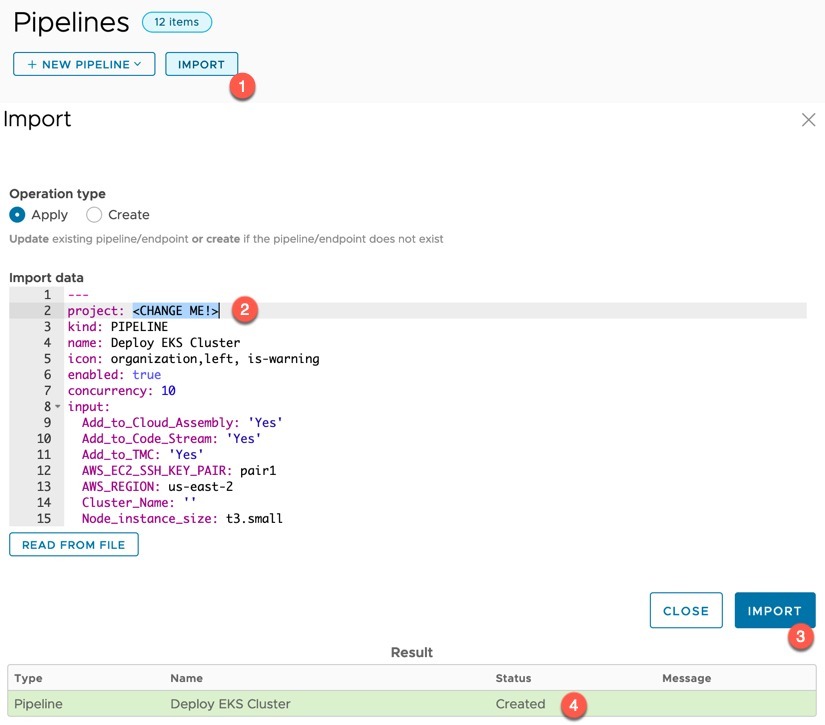
Task: Click the Type column header in Result table
Action: [28, 678]
